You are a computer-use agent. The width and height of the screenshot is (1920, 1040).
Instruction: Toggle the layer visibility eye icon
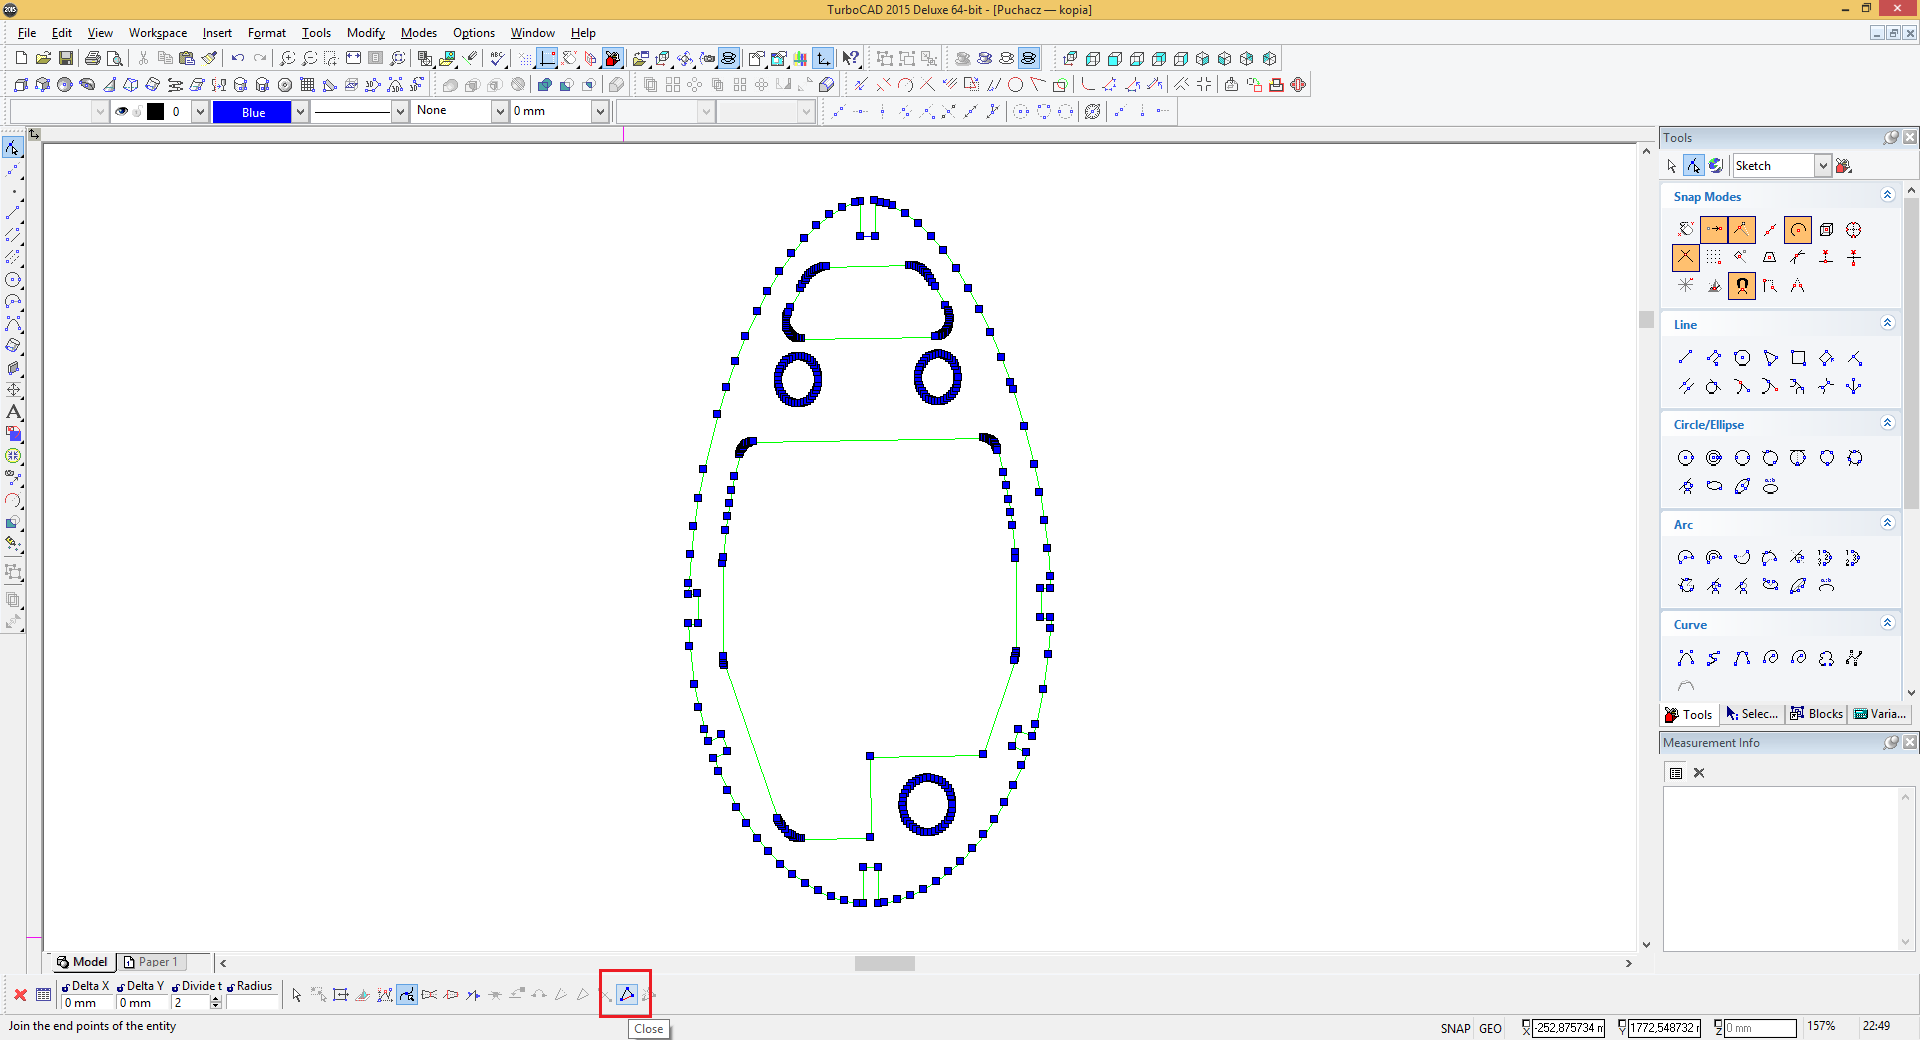(x=122, y=111)
